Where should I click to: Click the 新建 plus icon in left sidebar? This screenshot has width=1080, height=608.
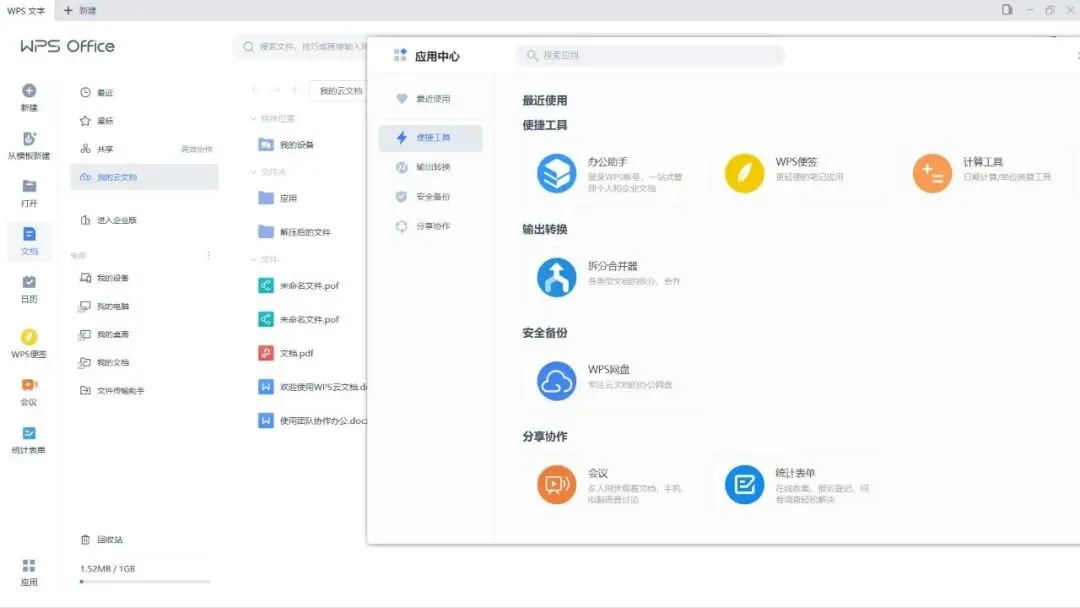29,91
